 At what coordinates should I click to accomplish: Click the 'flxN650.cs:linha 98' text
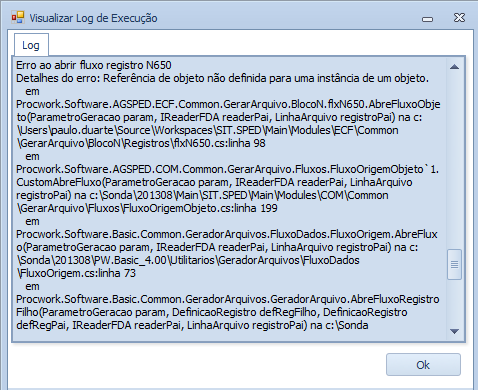pyautogui.click(x=220, y=143)
